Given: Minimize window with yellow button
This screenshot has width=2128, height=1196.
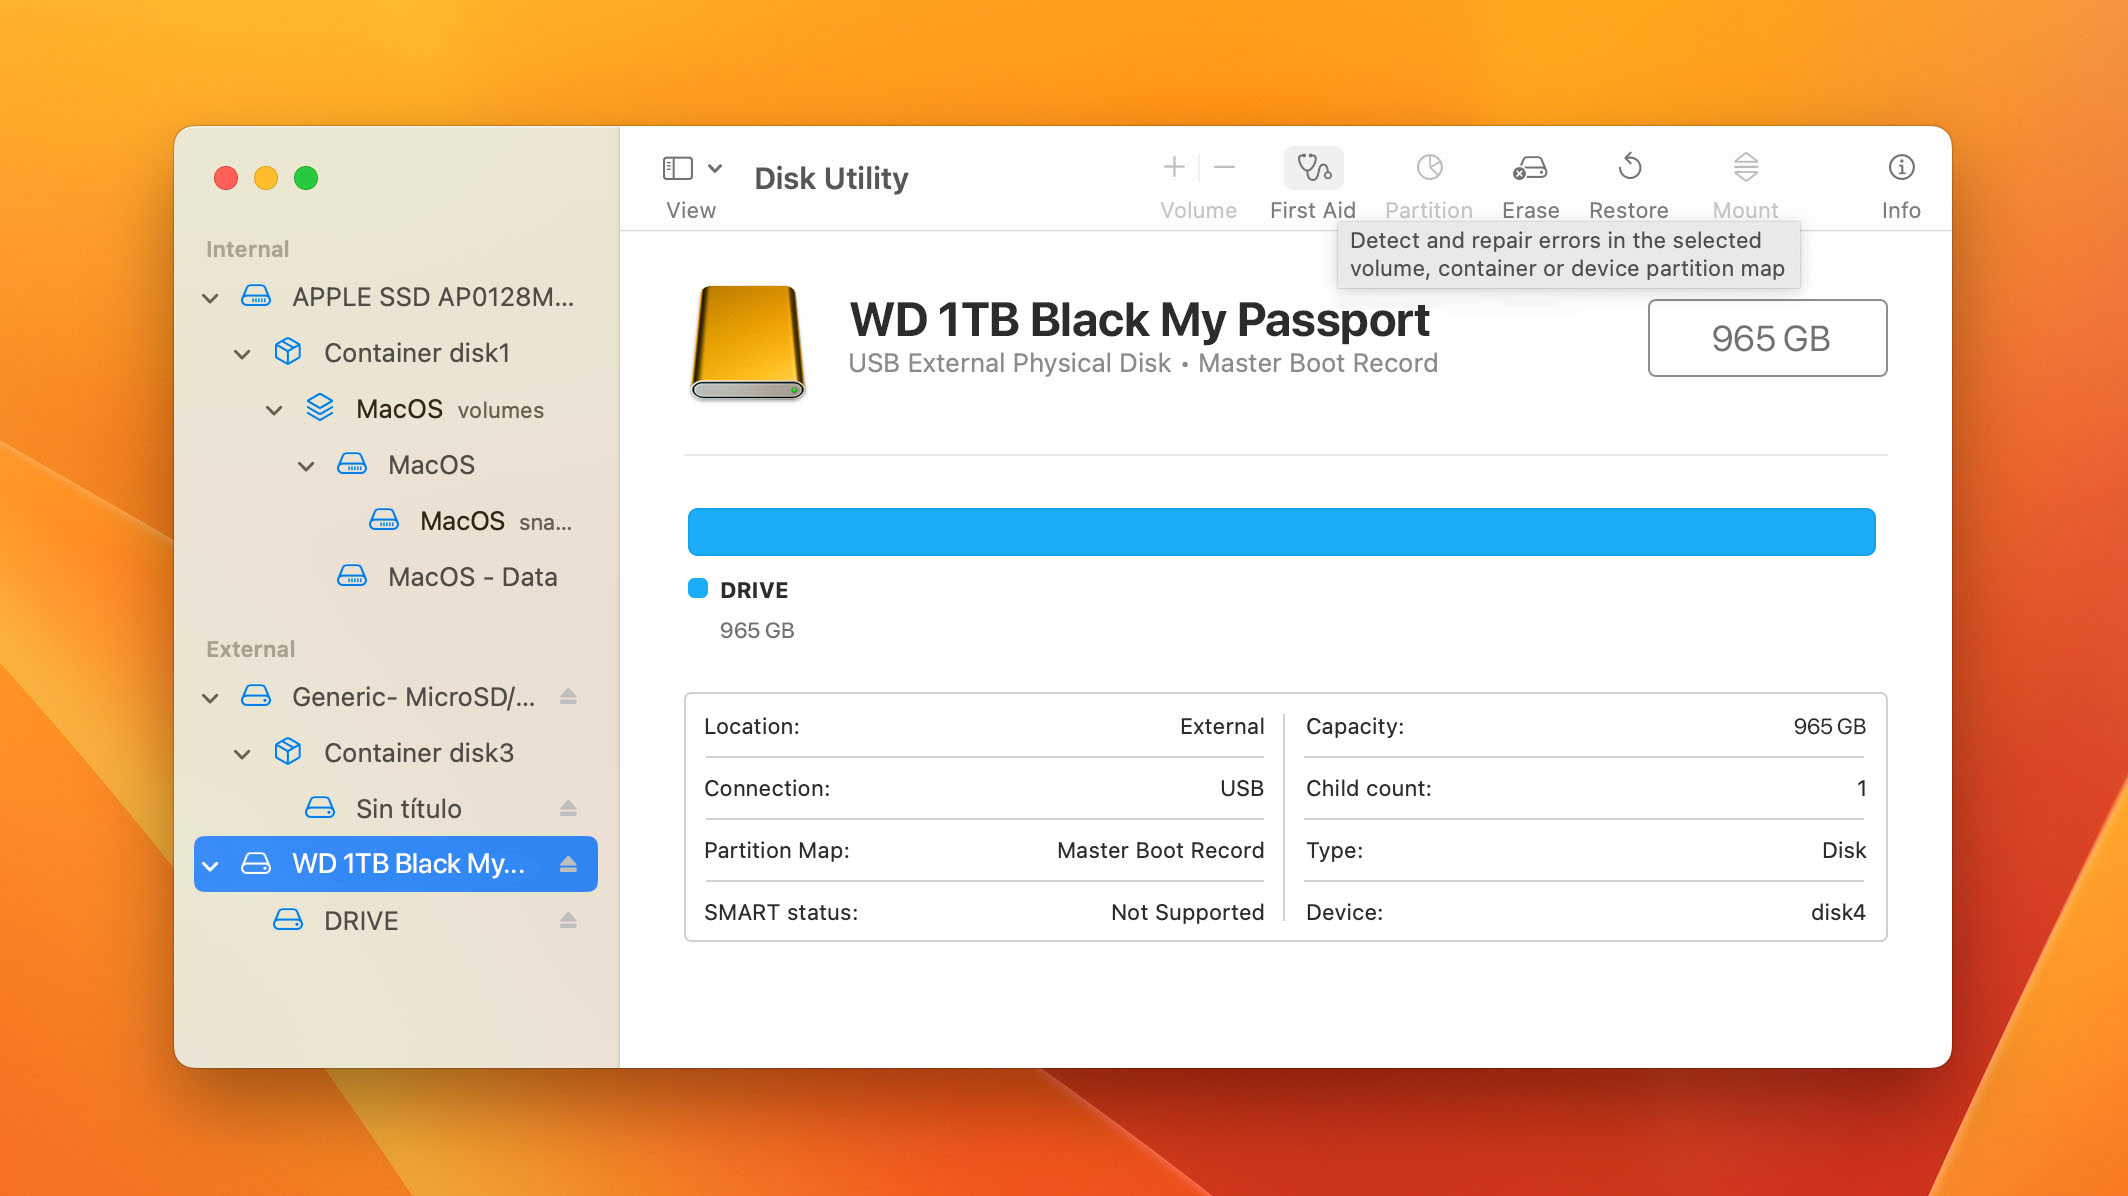Looking at the screenshot, I should click(x=266, y=178).
